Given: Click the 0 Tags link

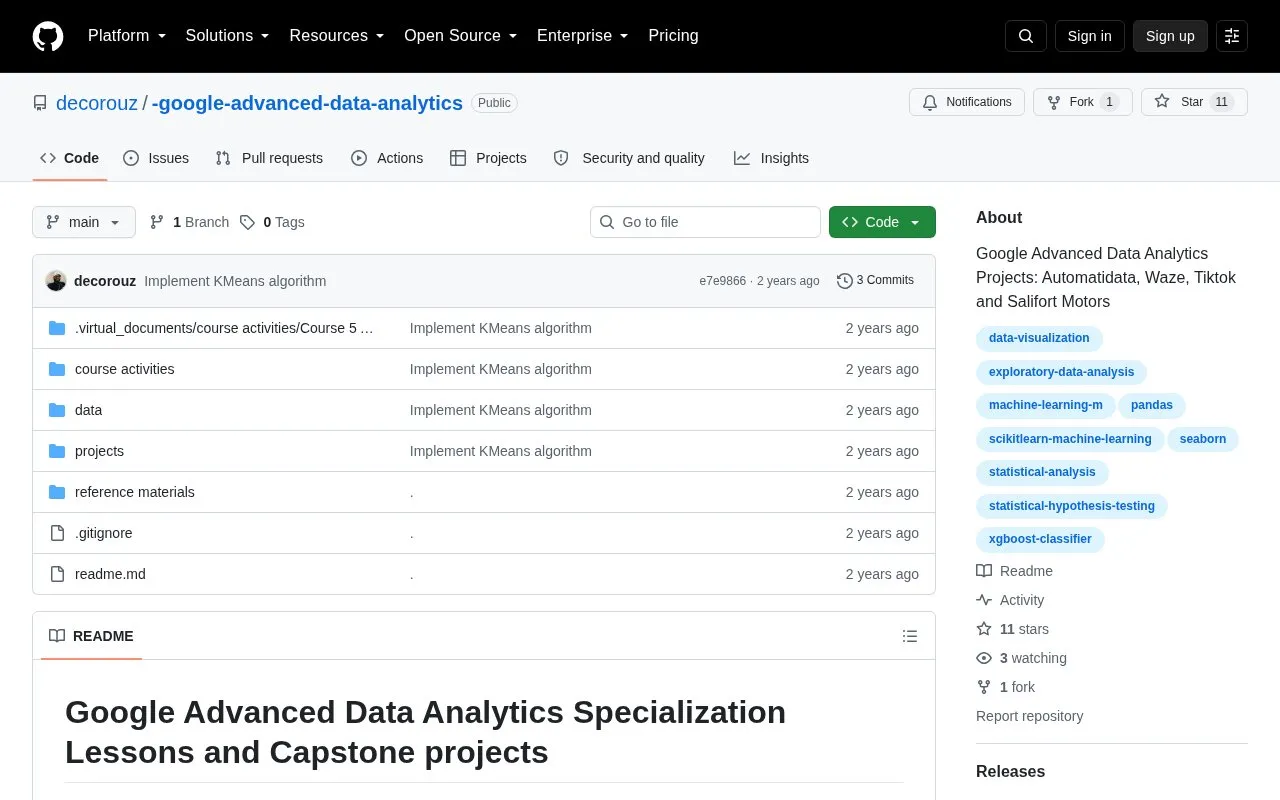Looking at the screenshot, I should tap(272, 222).
